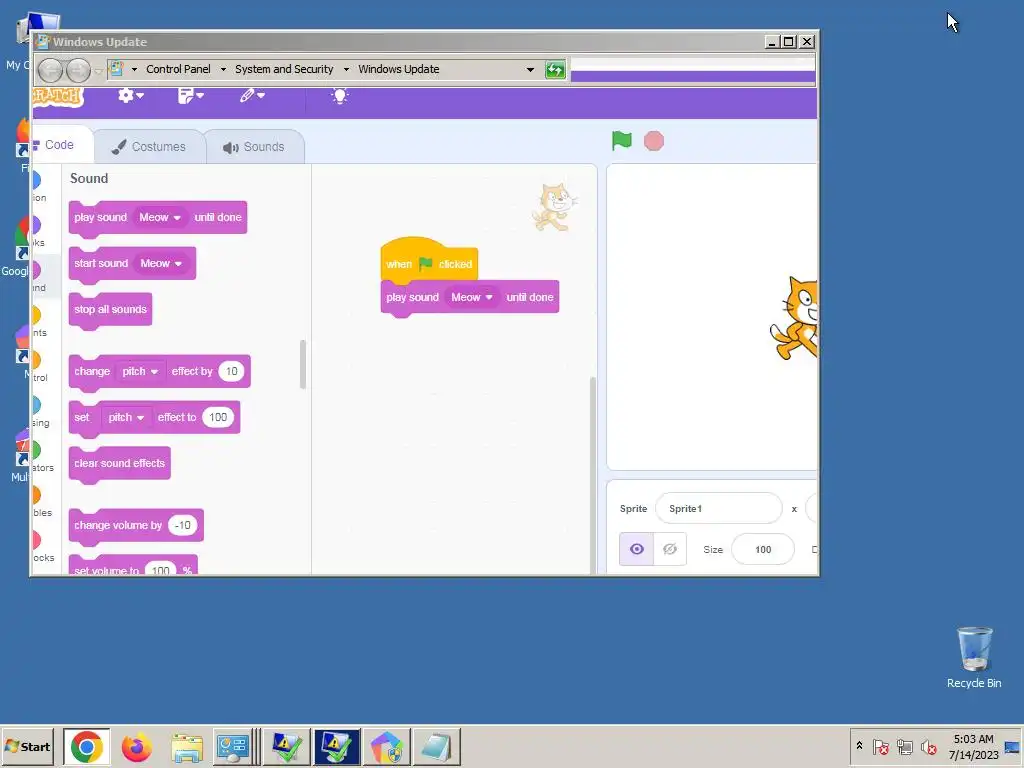
Task: Open the pitch dropdown in the 'change effect by' block
Action: [140, 371]
